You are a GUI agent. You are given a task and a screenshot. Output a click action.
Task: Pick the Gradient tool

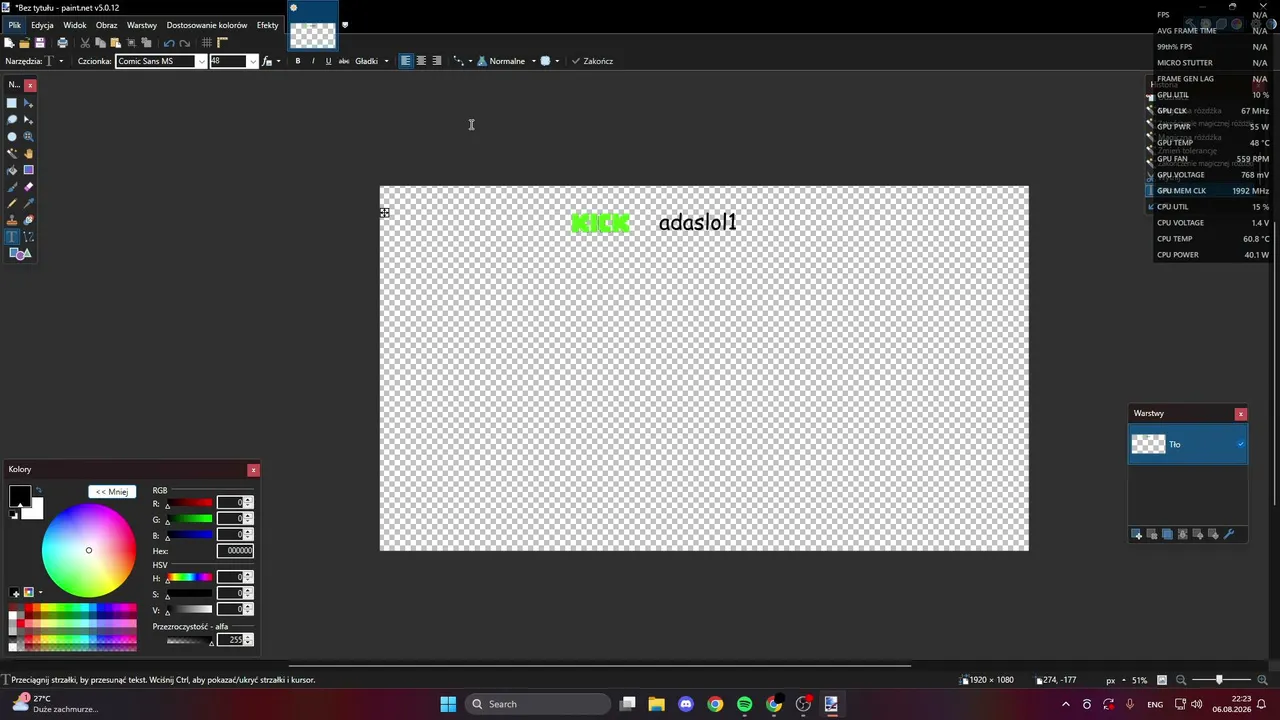(x=28, y=170)
